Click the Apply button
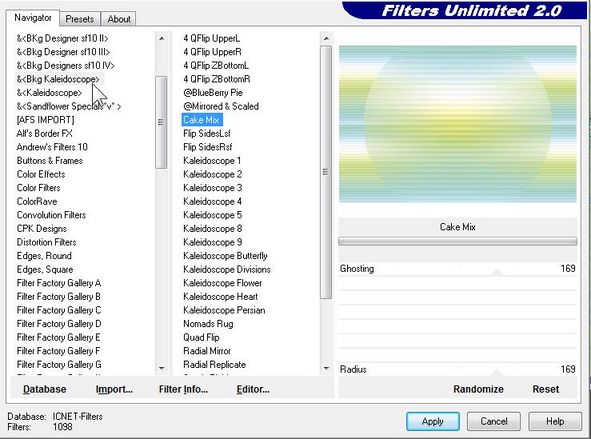Viewport: 591px width, 439px height. pyautogui.click(x=433, y=421)
